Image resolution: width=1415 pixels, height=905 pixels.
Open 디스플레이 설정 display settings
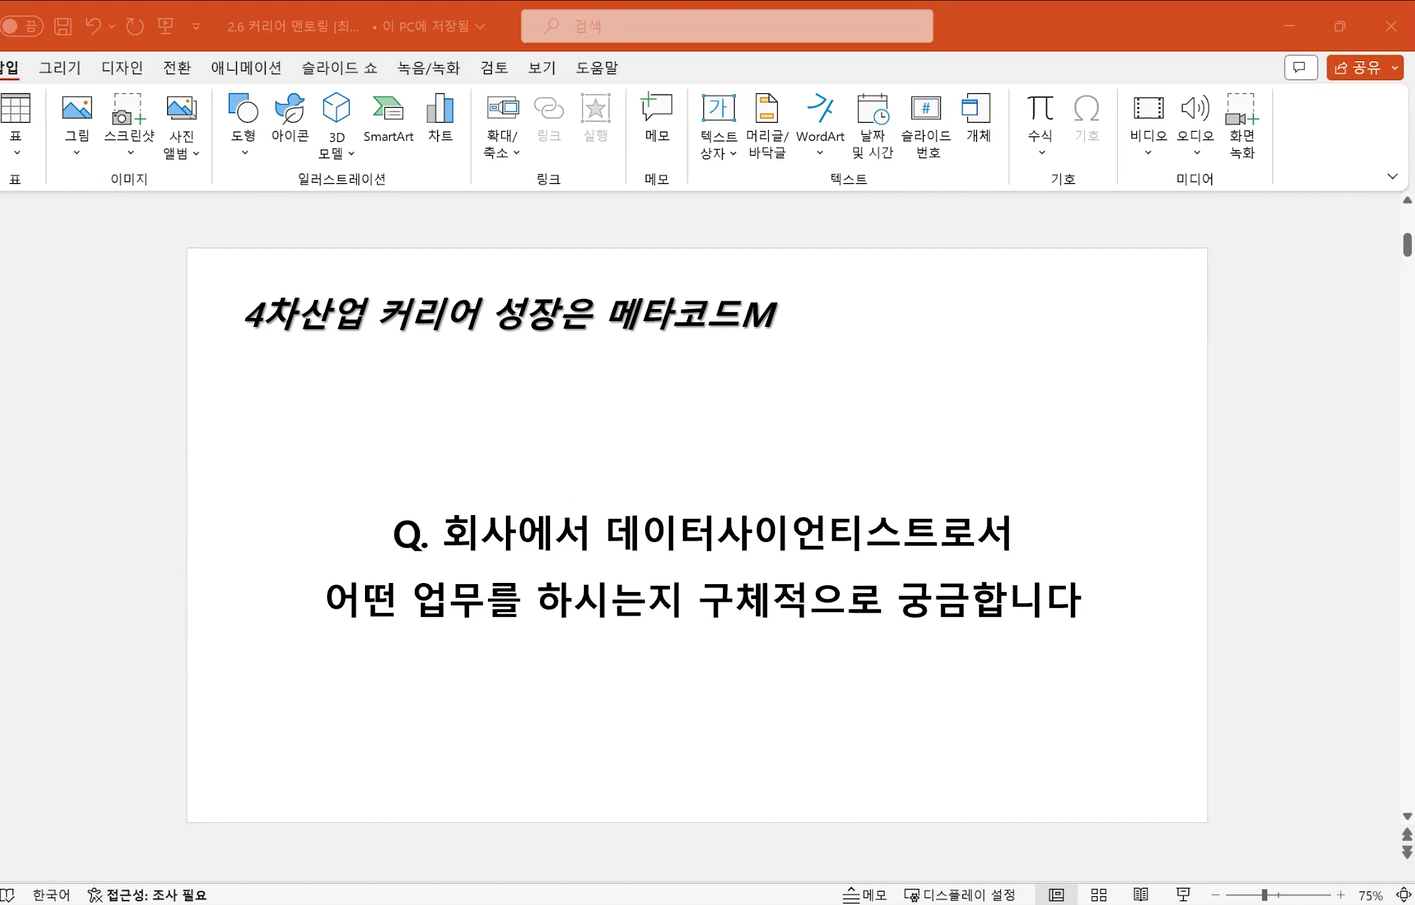pos(960,895)
